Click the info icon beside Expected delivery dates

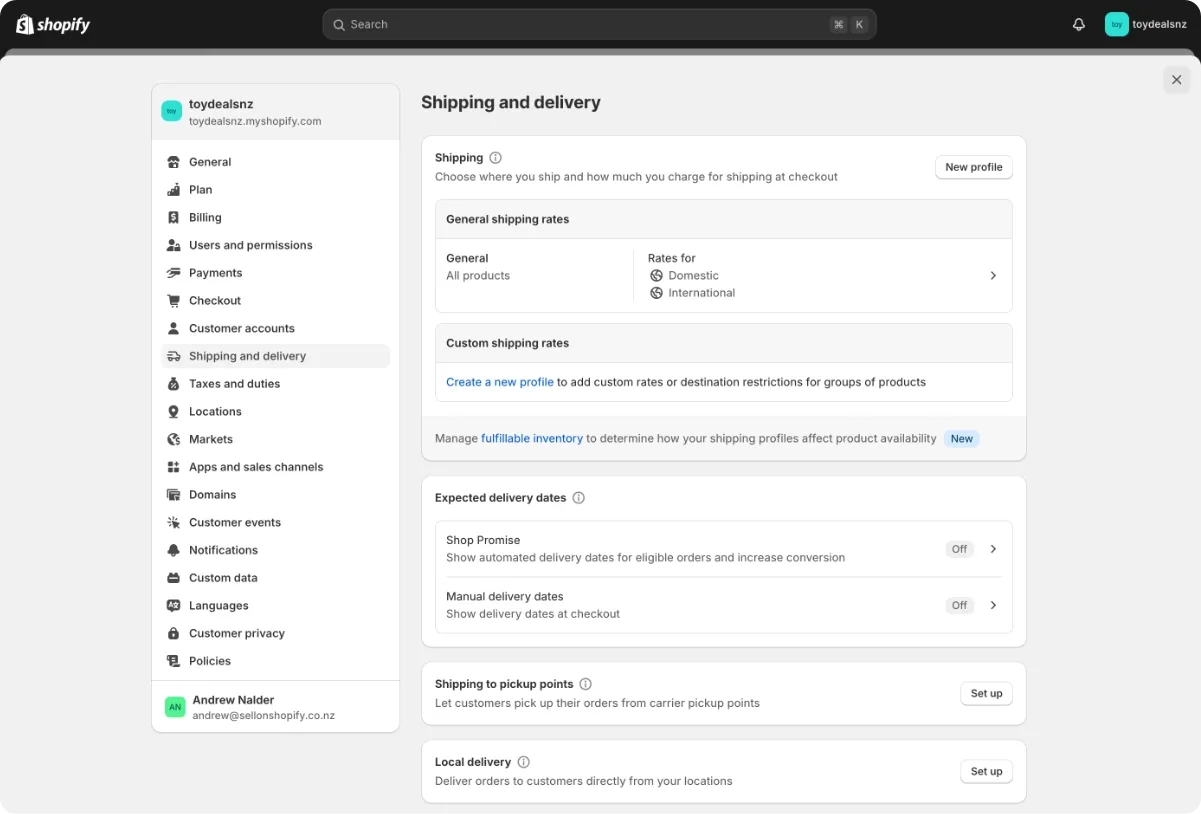[578, 498]
